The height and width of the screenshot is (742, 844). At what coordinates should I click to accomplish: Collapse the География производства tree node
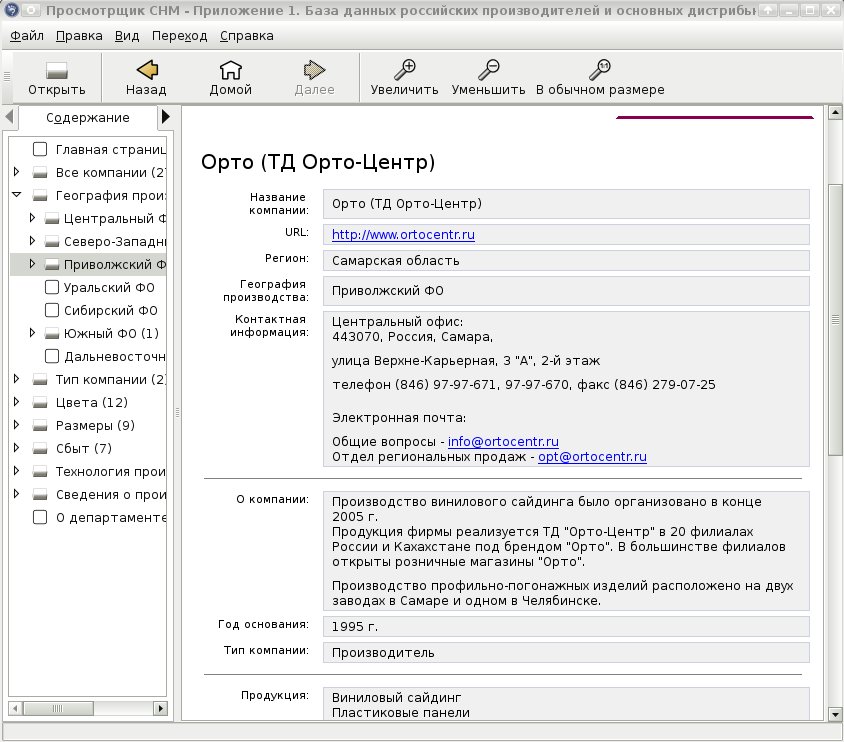pos(17,195)
